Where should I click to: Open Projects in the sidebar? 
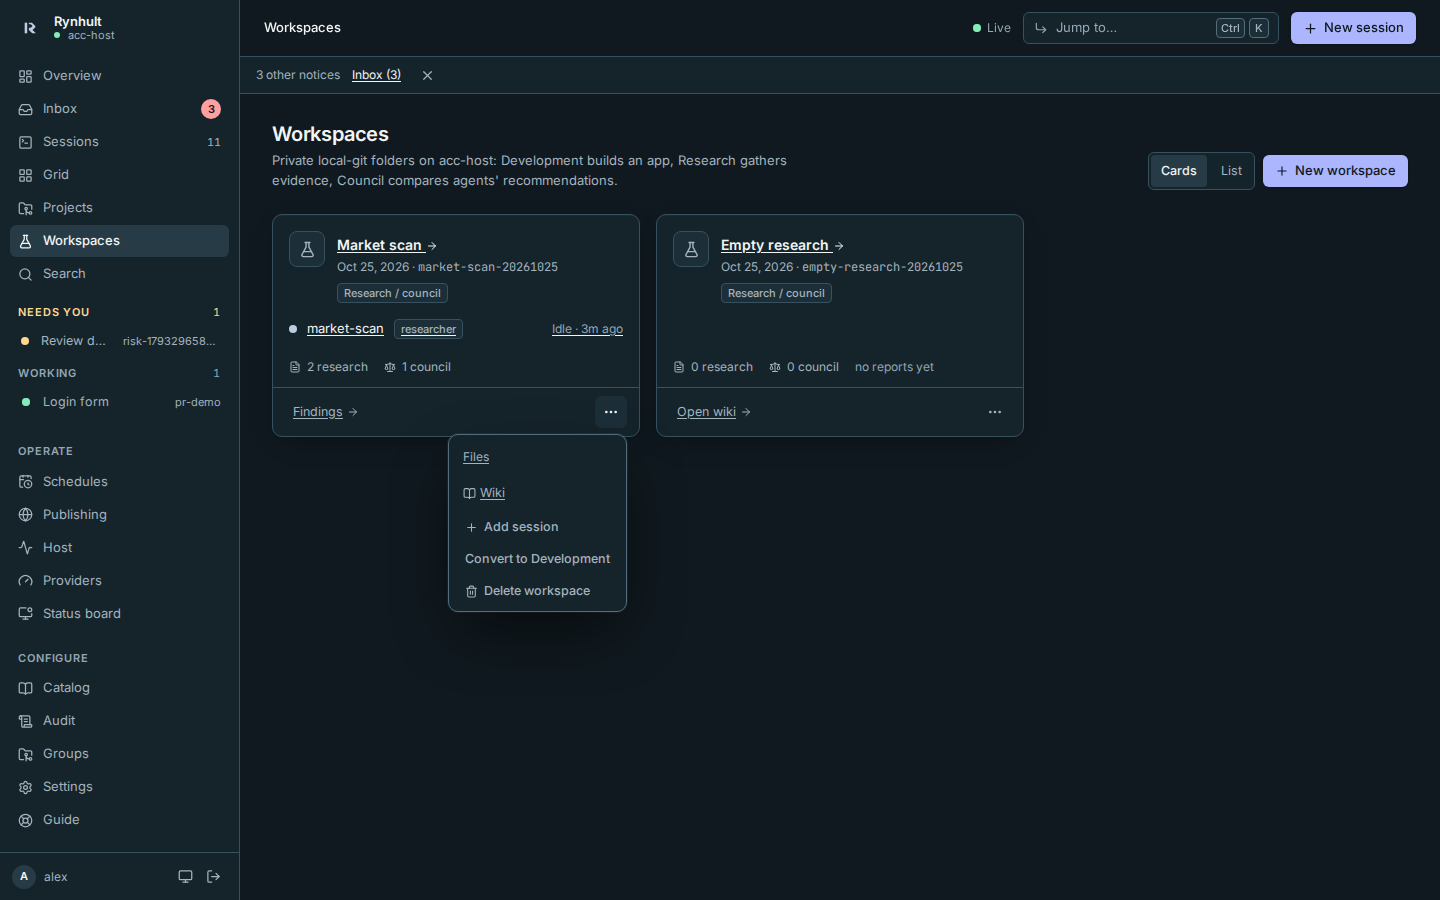pyautogui.click(x=119, y=208)
